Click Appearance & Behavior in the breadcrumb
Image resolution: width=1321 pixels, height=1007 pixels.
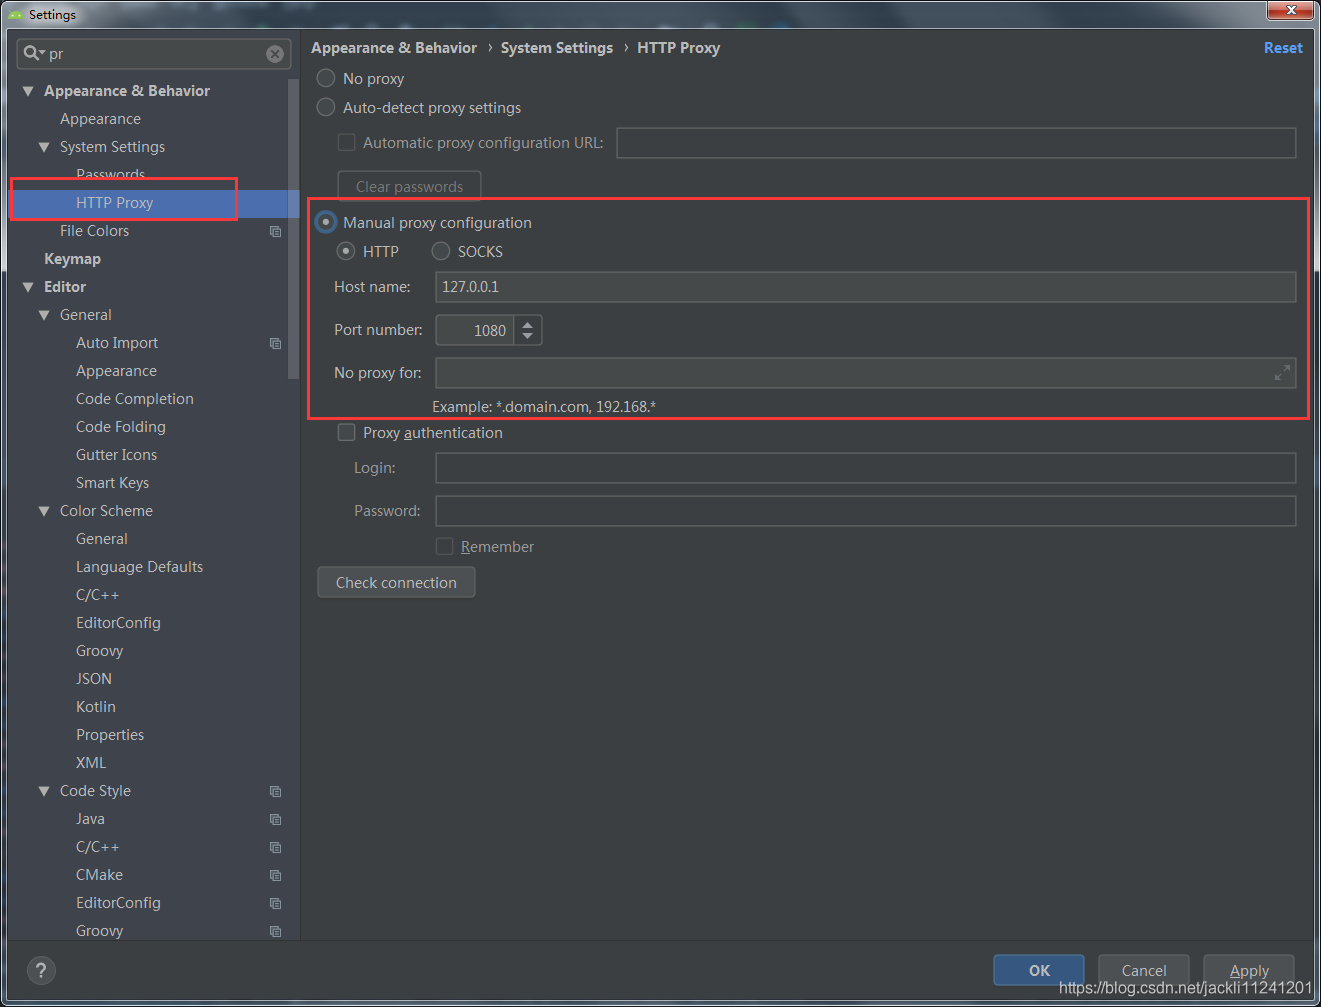tap(394, 48)
